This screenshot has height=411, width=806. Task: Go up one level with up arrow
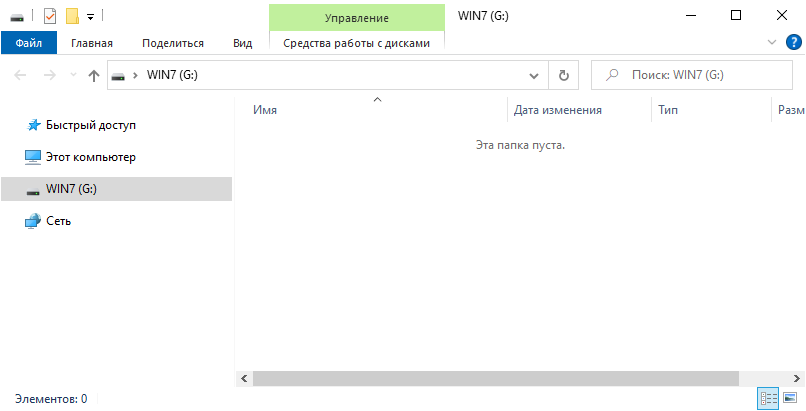coord(94,76)
